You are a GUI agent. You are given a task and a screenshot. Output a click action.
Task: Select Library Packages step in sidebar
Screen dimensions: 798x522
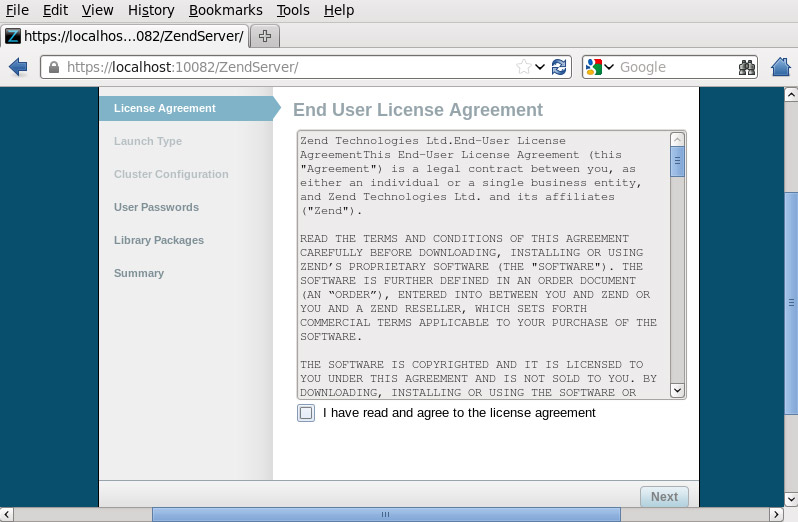pos(159,240)
